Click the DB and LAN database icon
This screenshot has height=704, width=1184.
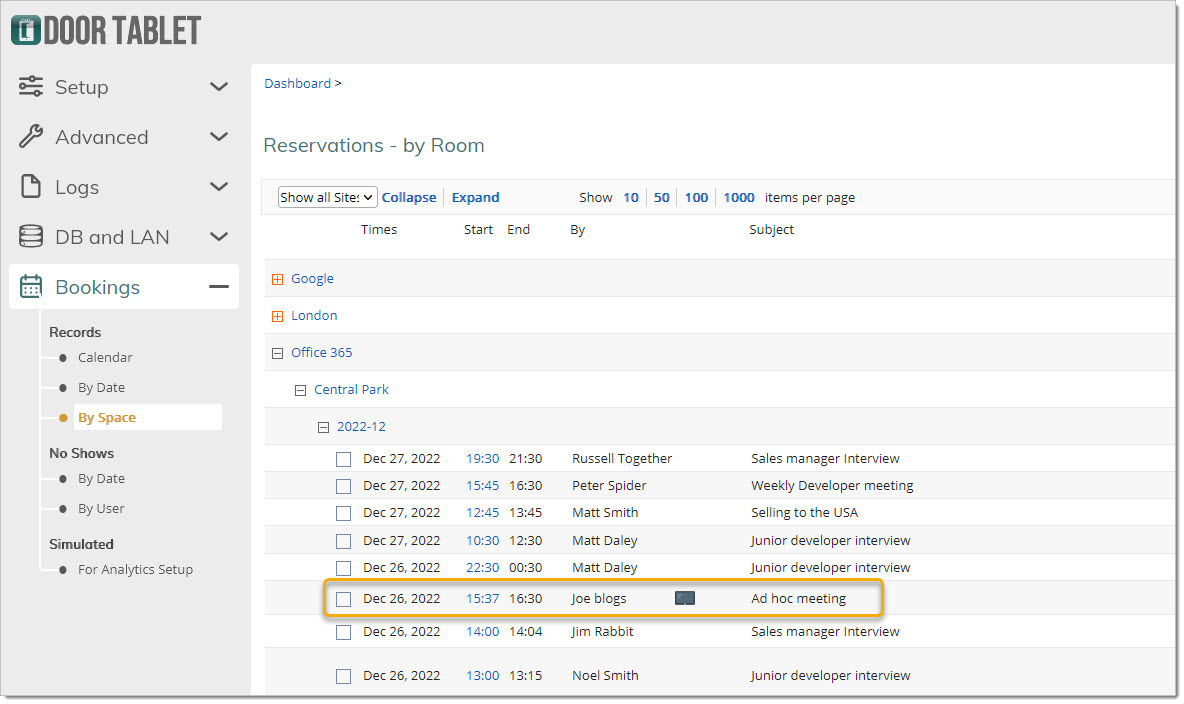pyautogui.click(x=31, y=236)
